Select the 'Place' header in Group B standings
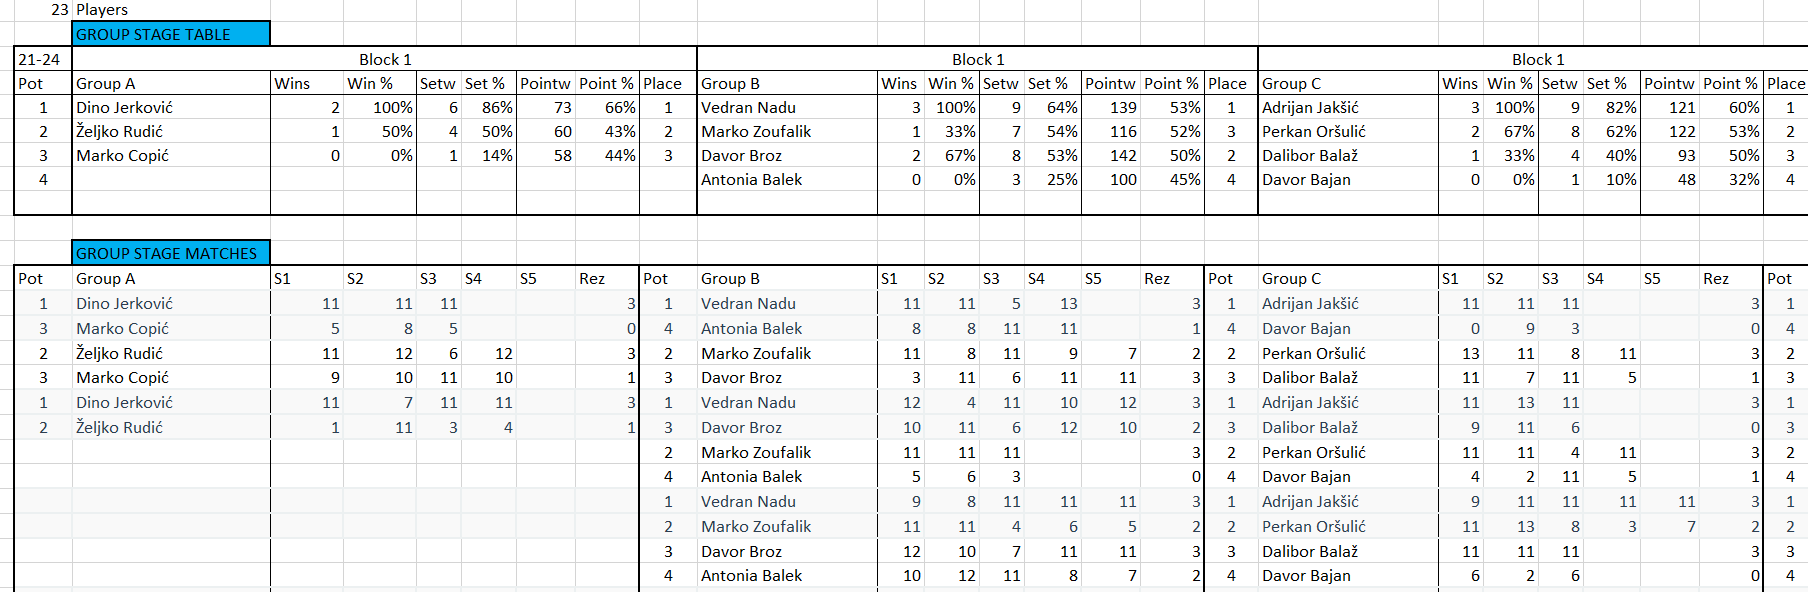The image size is (1808, 592). [1227, 83]
